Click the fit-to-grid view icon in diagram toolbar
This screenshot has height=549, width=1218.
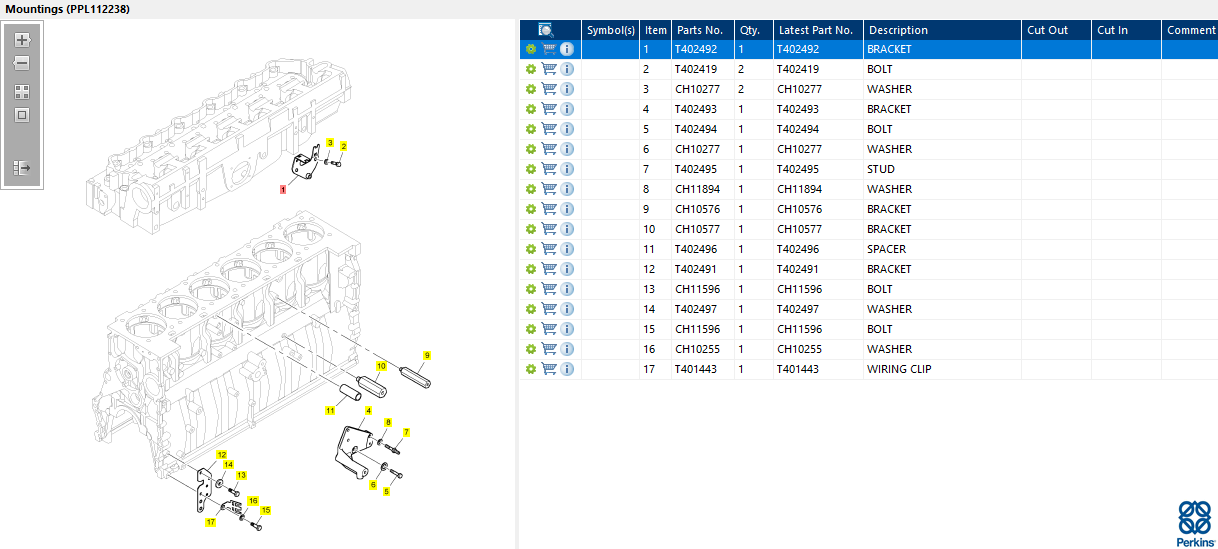[x=22, y=91]
